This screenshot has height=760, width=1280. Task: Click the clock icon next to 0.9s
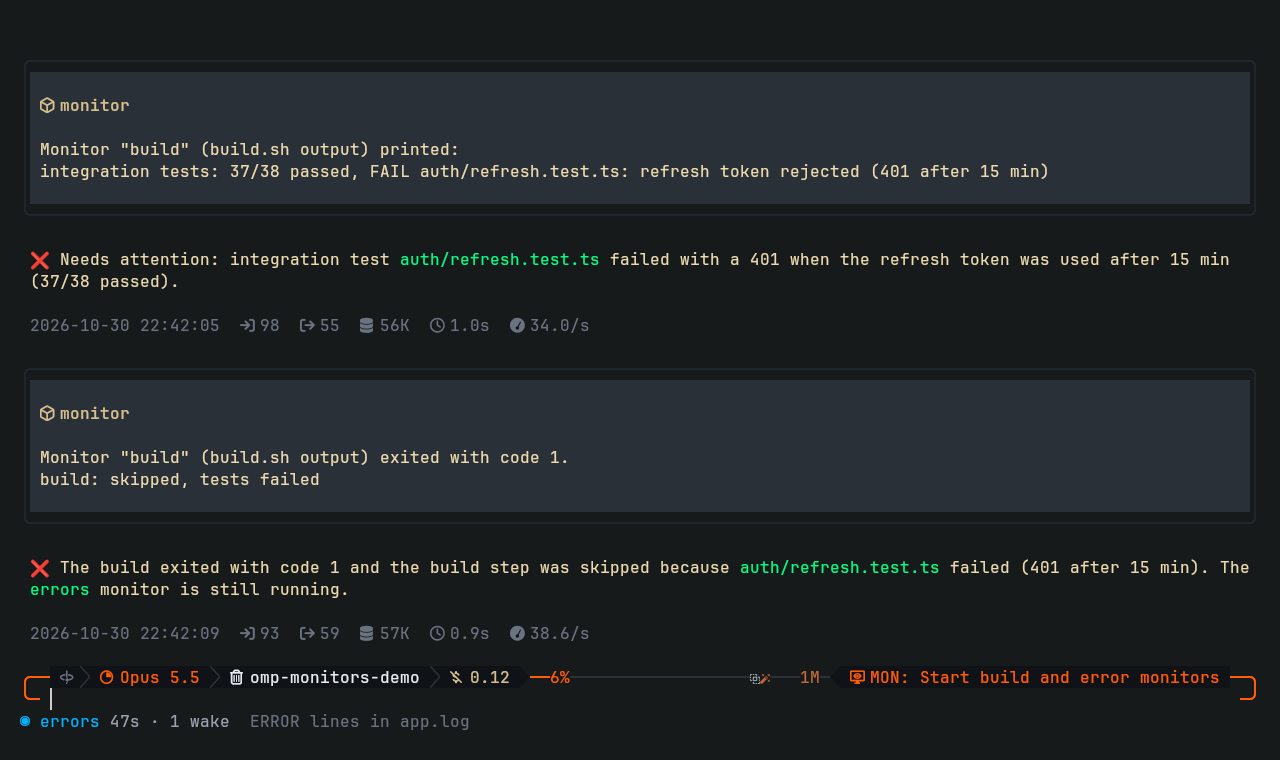click(x=437, y=633)
